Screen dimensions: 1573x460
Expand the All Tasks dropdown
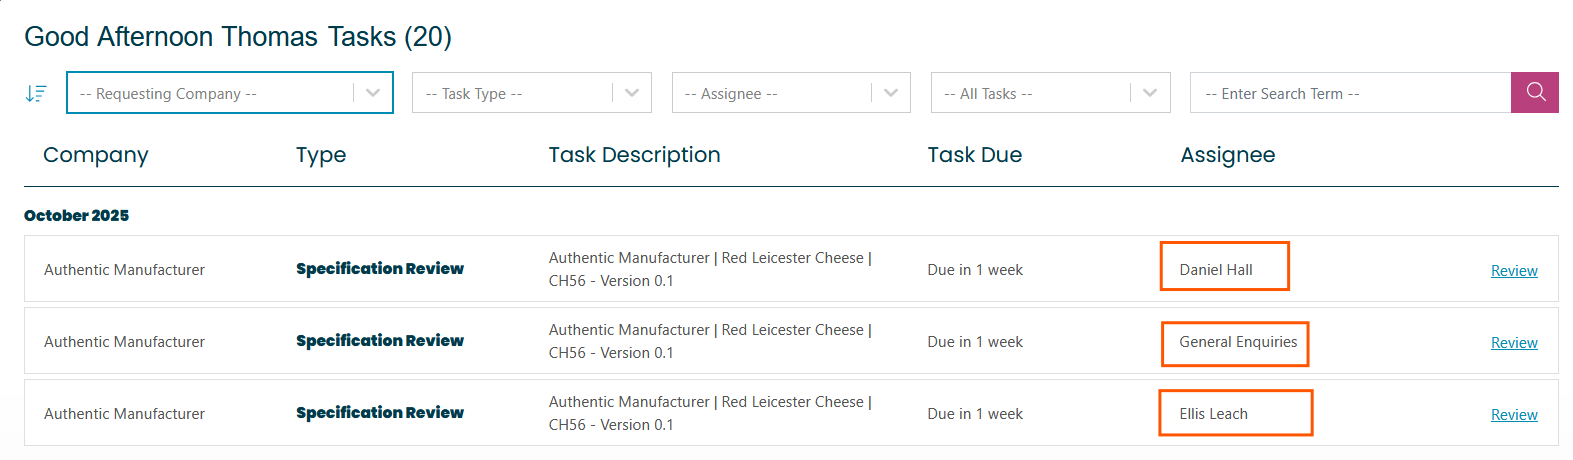[1049, 93]
